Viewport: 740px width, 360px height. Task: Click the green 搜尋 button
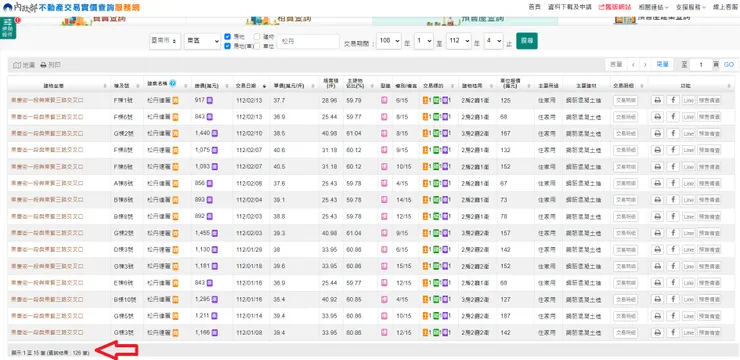click(527, 41)
